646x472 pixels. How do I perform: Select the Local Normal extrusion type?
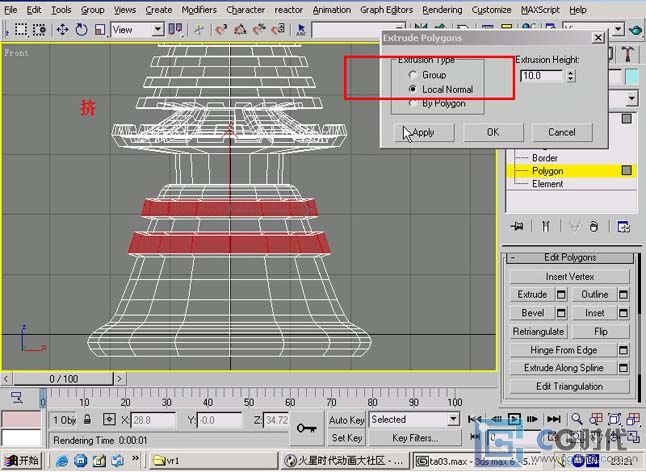pyautogui.click(x=412, y=89)
